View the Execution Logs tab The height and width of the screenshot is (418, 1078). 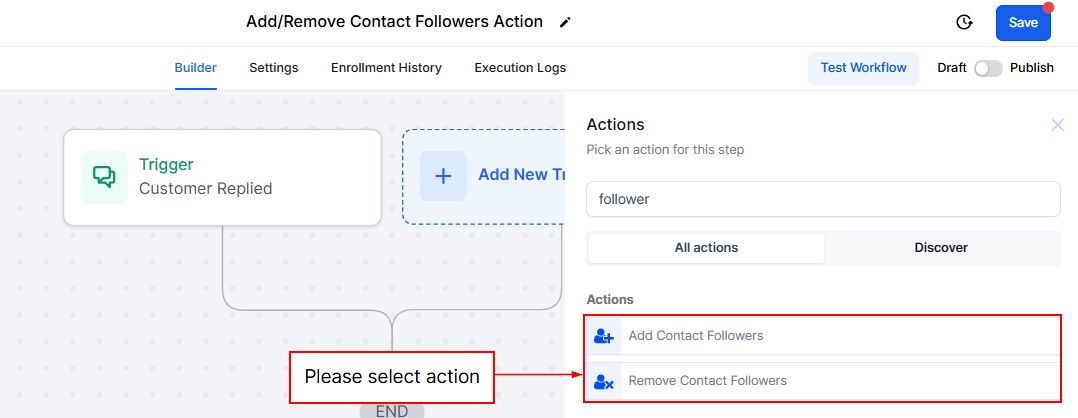[520, 68]
